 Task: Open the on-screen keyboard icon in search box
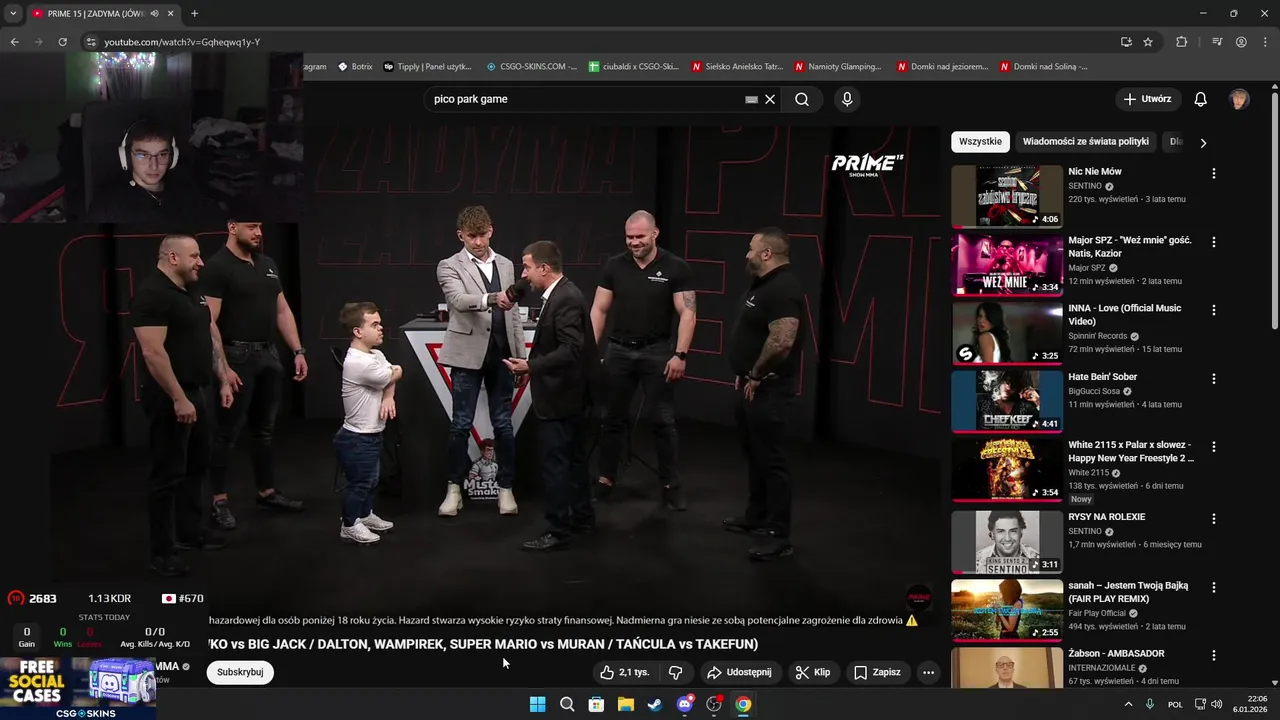(x=751, y=99)
